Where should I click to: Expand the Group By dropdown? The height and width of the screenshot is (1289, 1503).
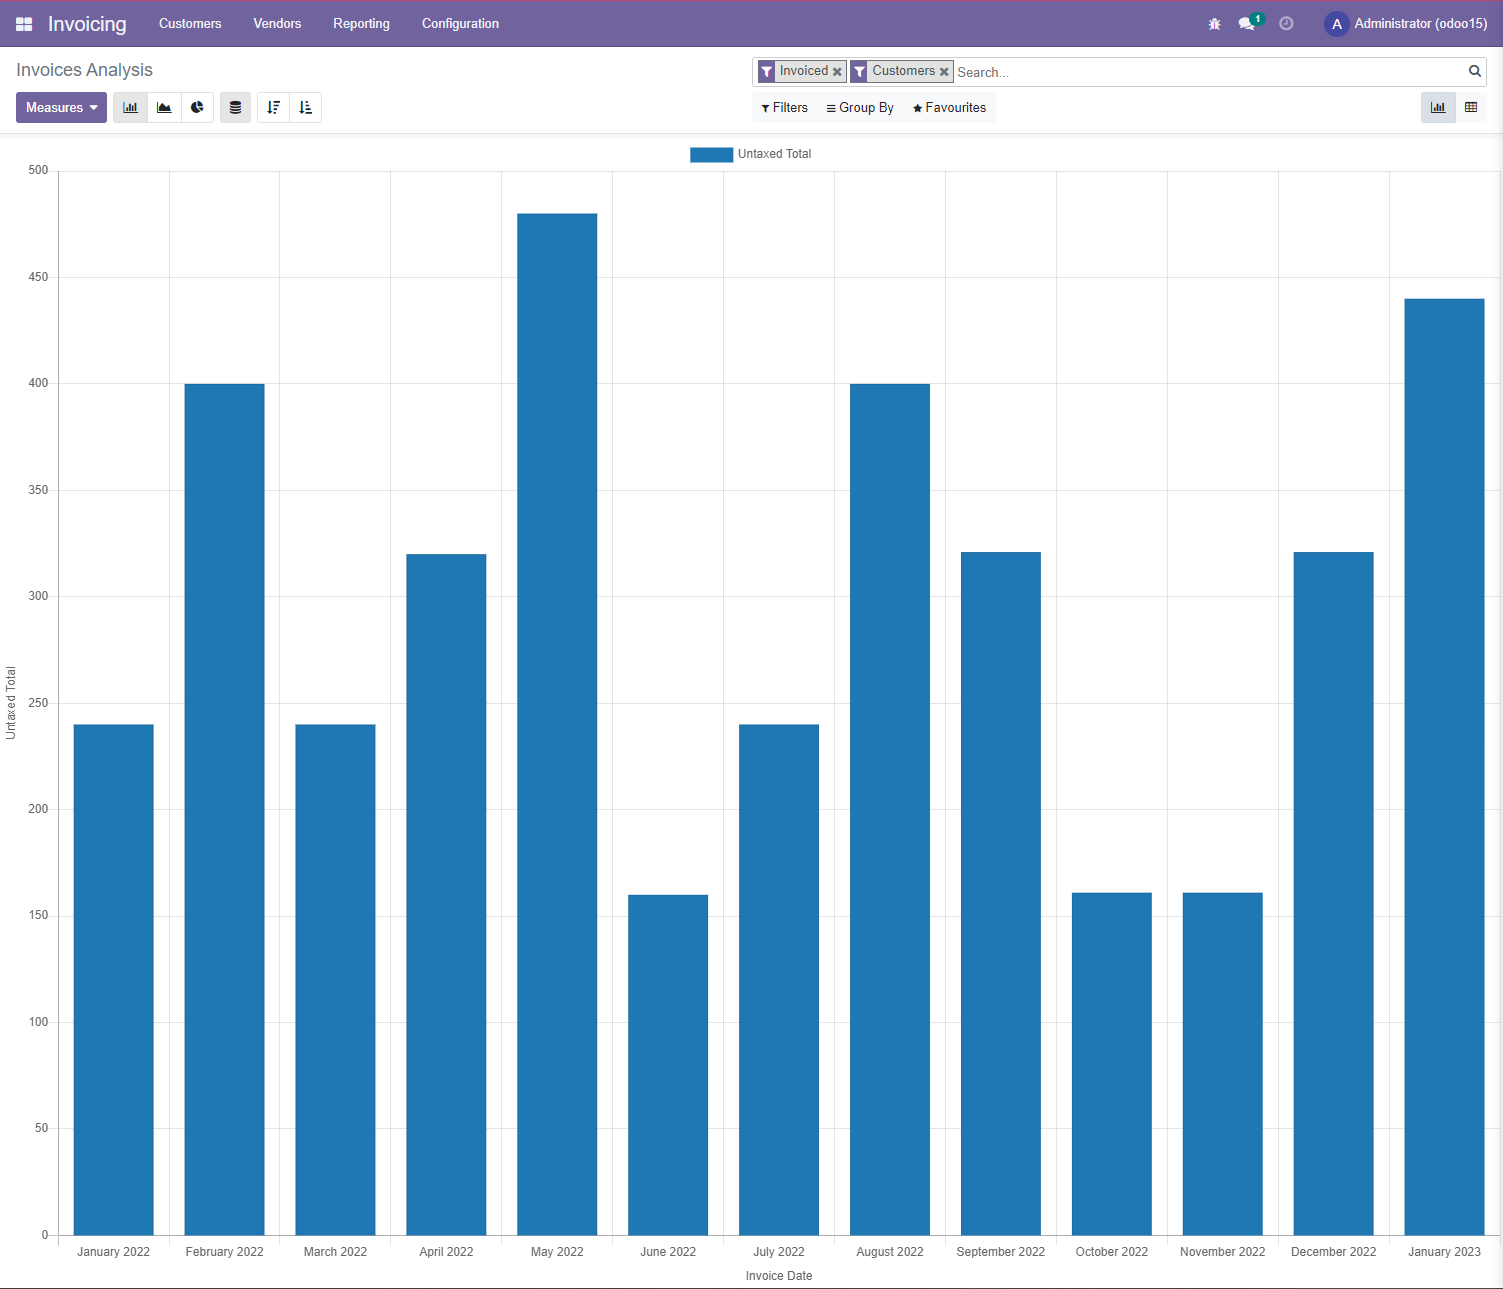860,107
